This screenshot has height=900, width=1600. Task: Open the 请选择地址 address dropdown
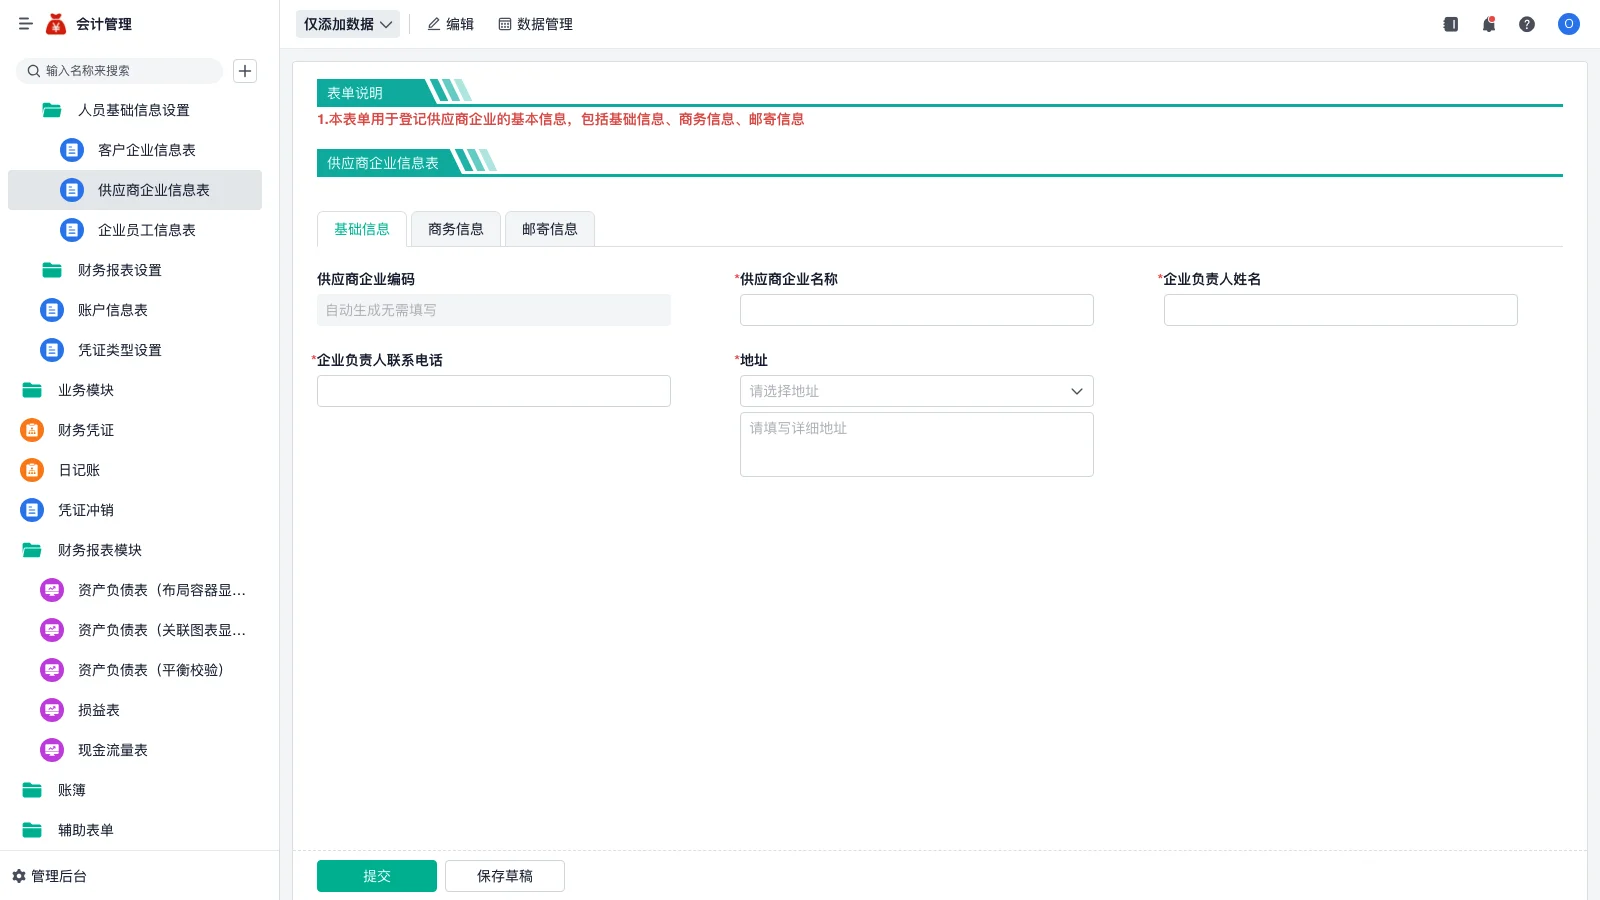[916, 391]
